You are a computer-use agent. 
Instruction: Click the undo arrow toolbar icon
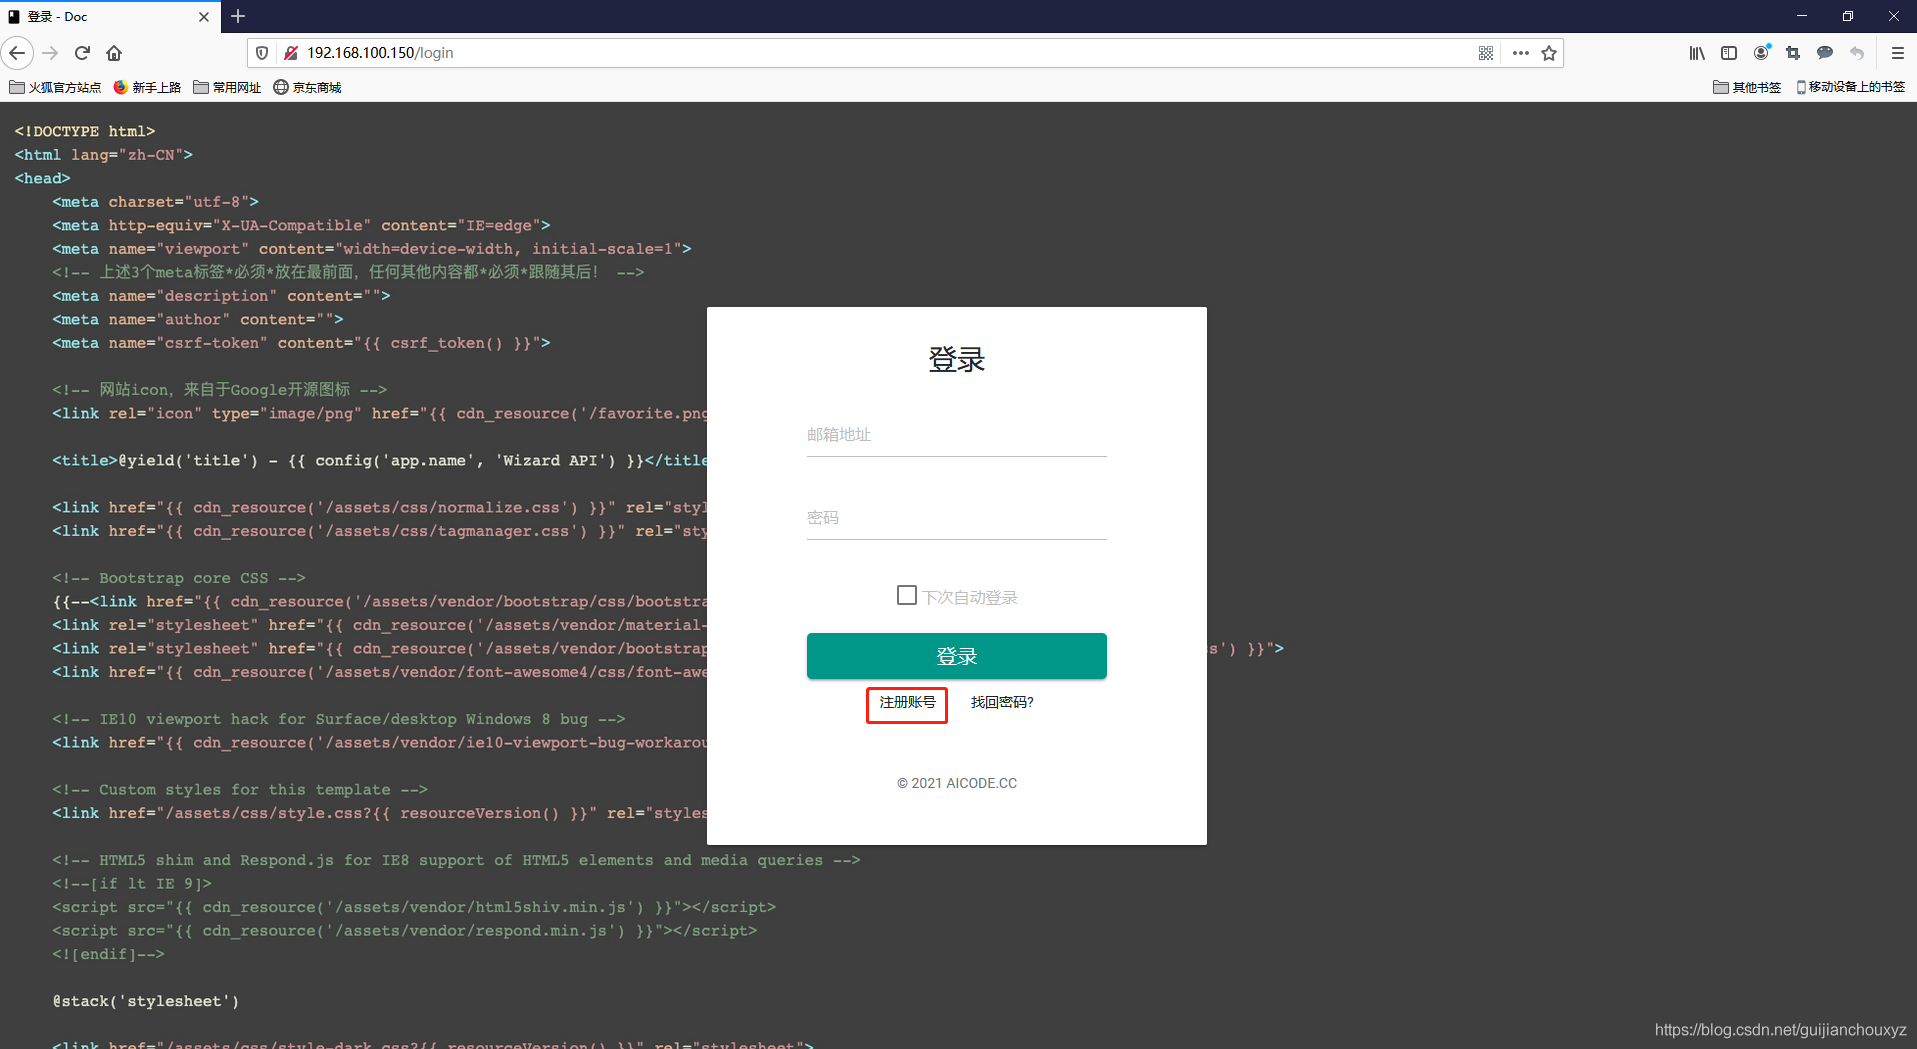[x=1857, y=53]
